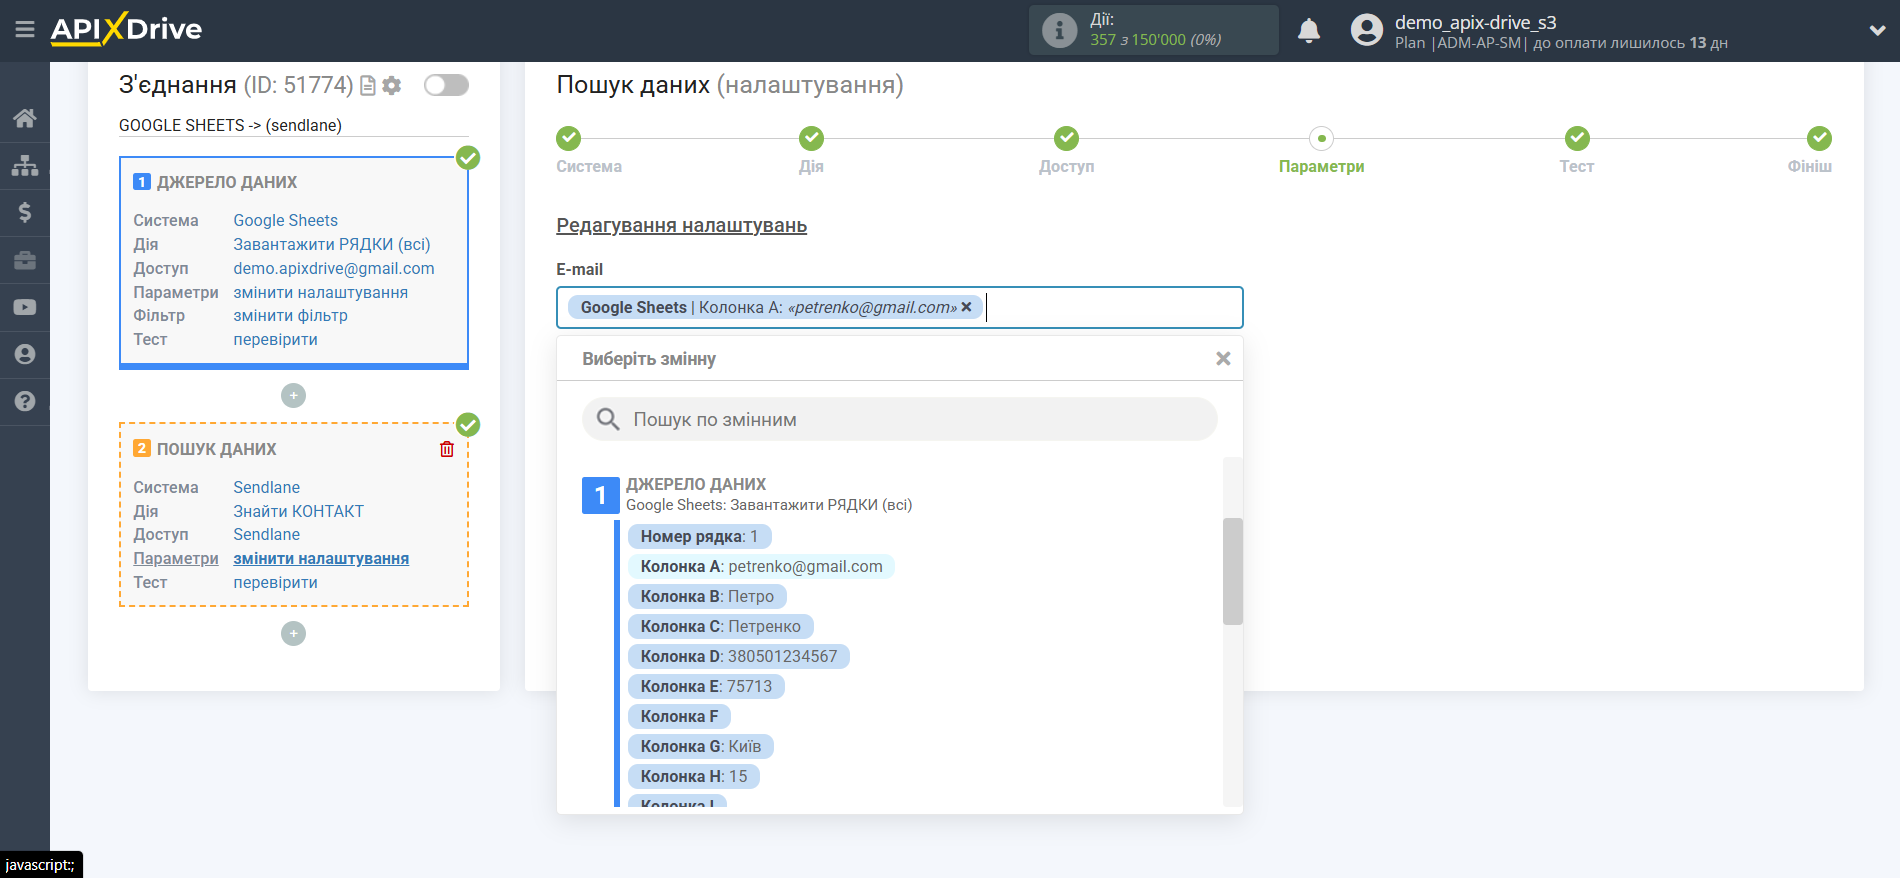
Task: Toggle the connection on/off switch
Action: click(x=446, y=85)
